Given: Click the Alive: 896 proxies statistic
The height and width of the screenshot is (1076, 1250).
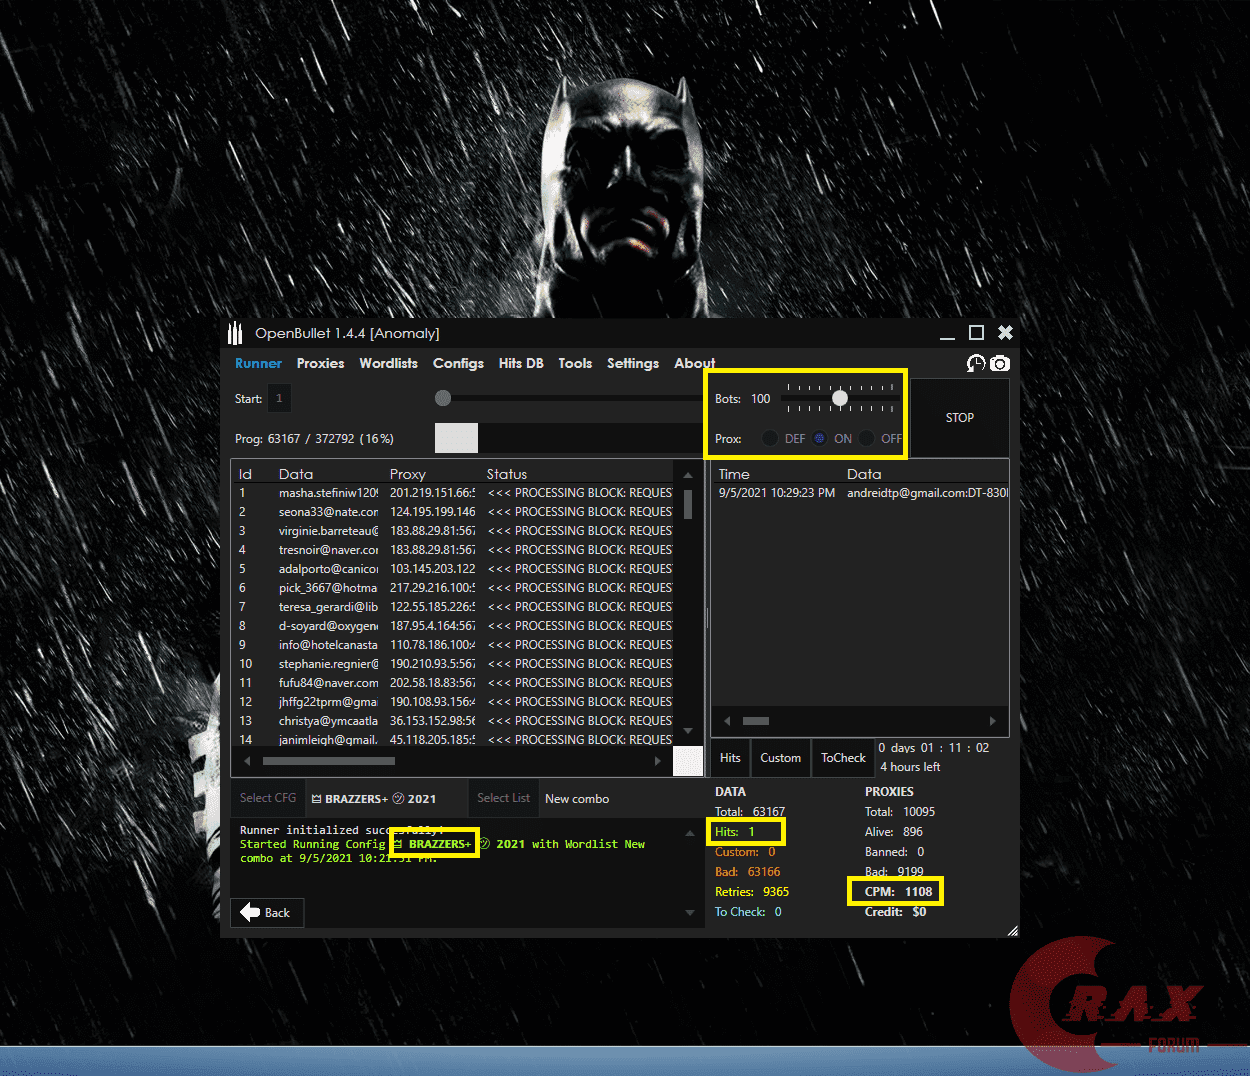Looking at the screenshot, I should 894,832.
